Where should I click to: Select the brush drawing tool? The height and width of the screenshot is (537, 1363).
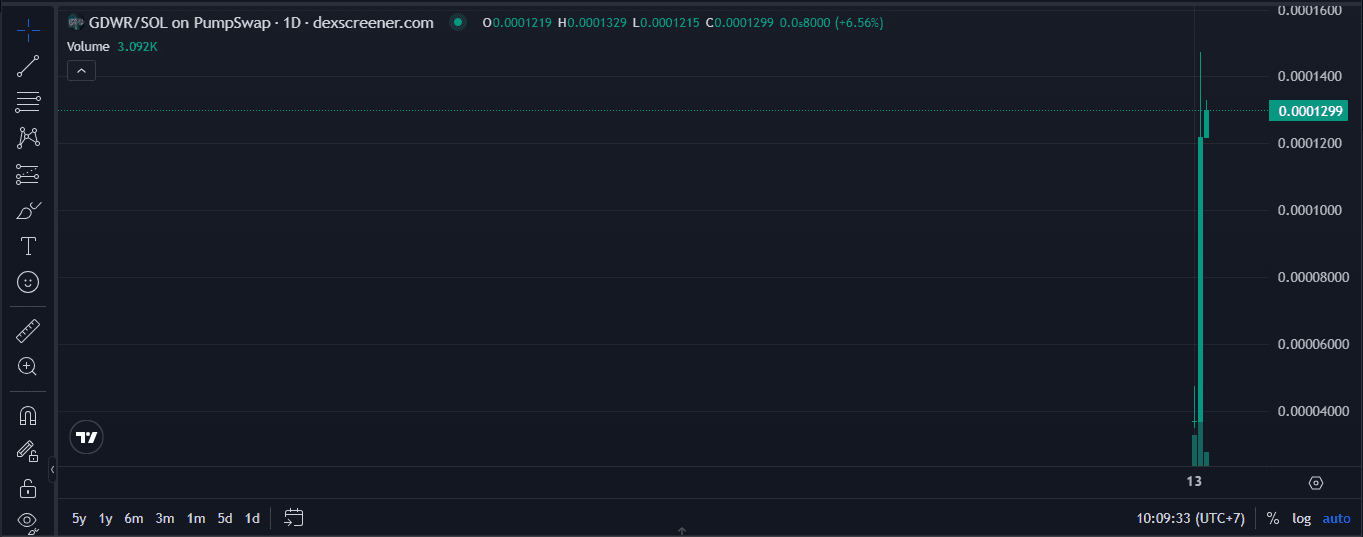coord(28,211)
